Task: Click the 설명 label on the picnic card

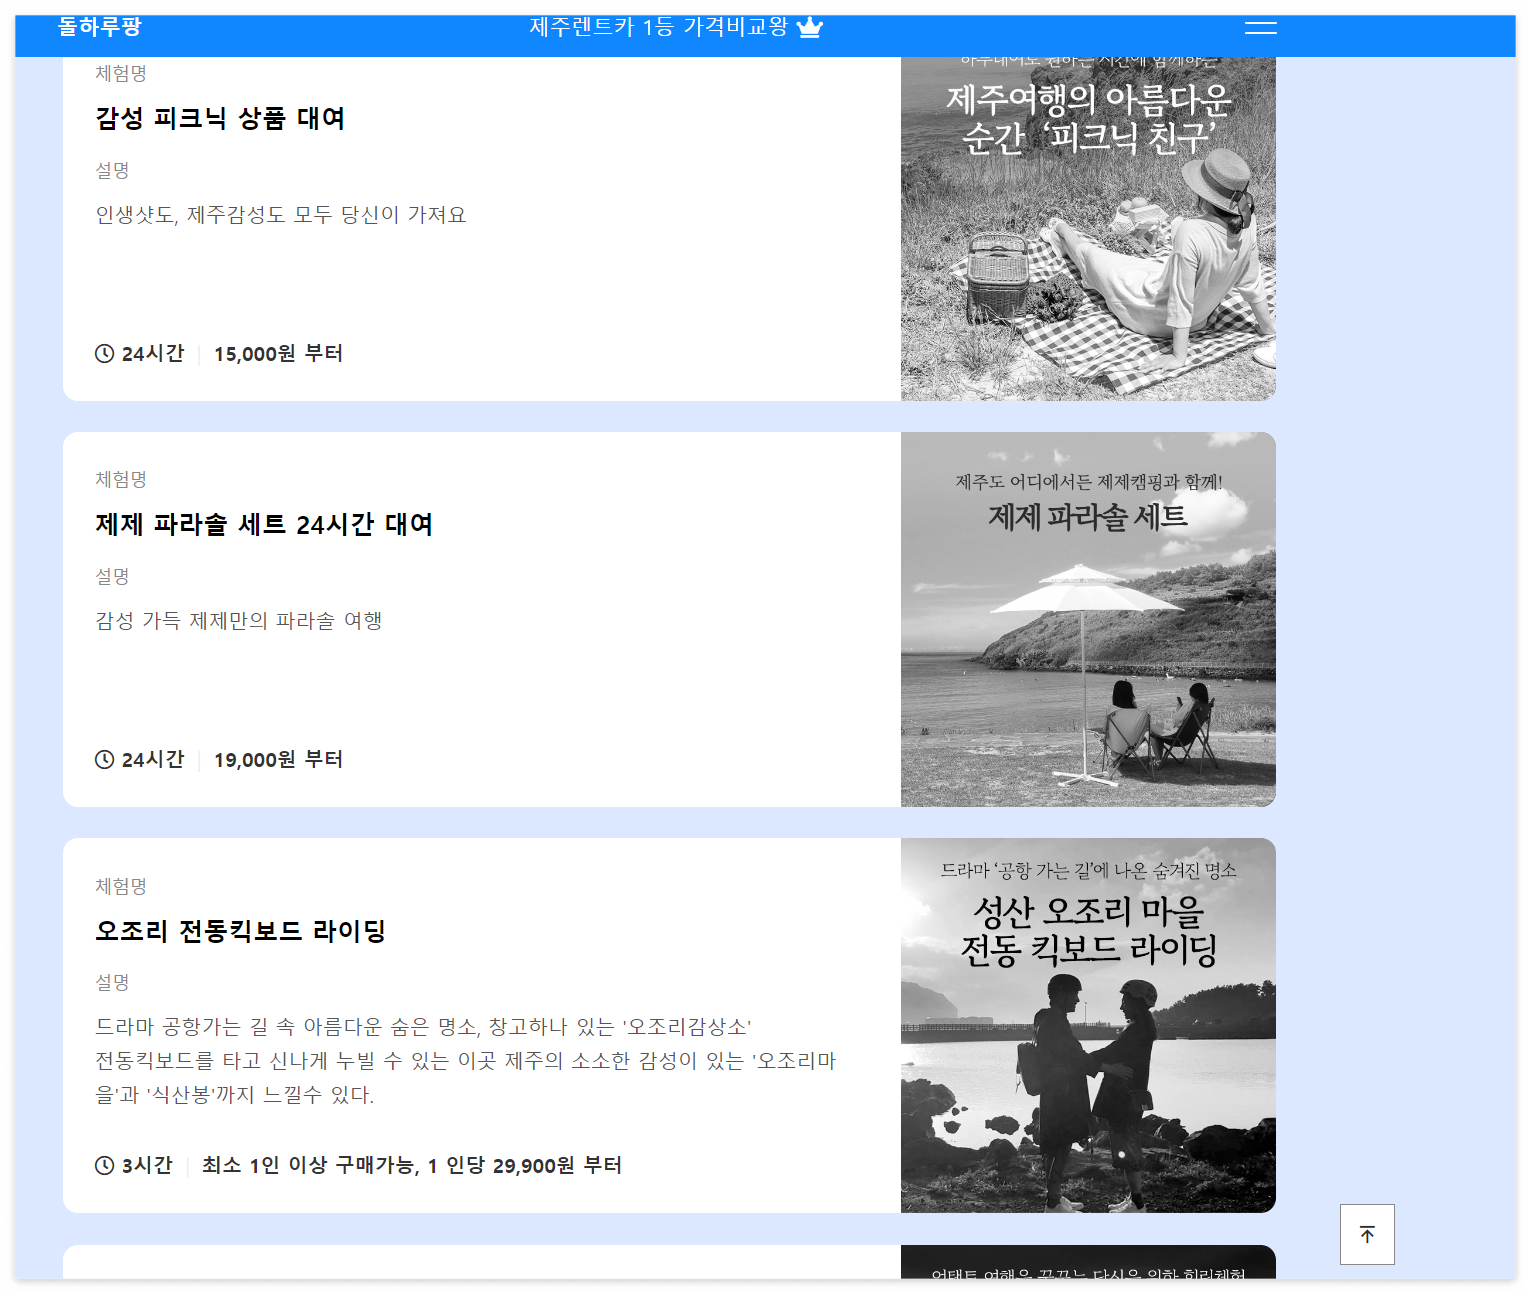Action: pyautogui.click(x=112, y=170)
